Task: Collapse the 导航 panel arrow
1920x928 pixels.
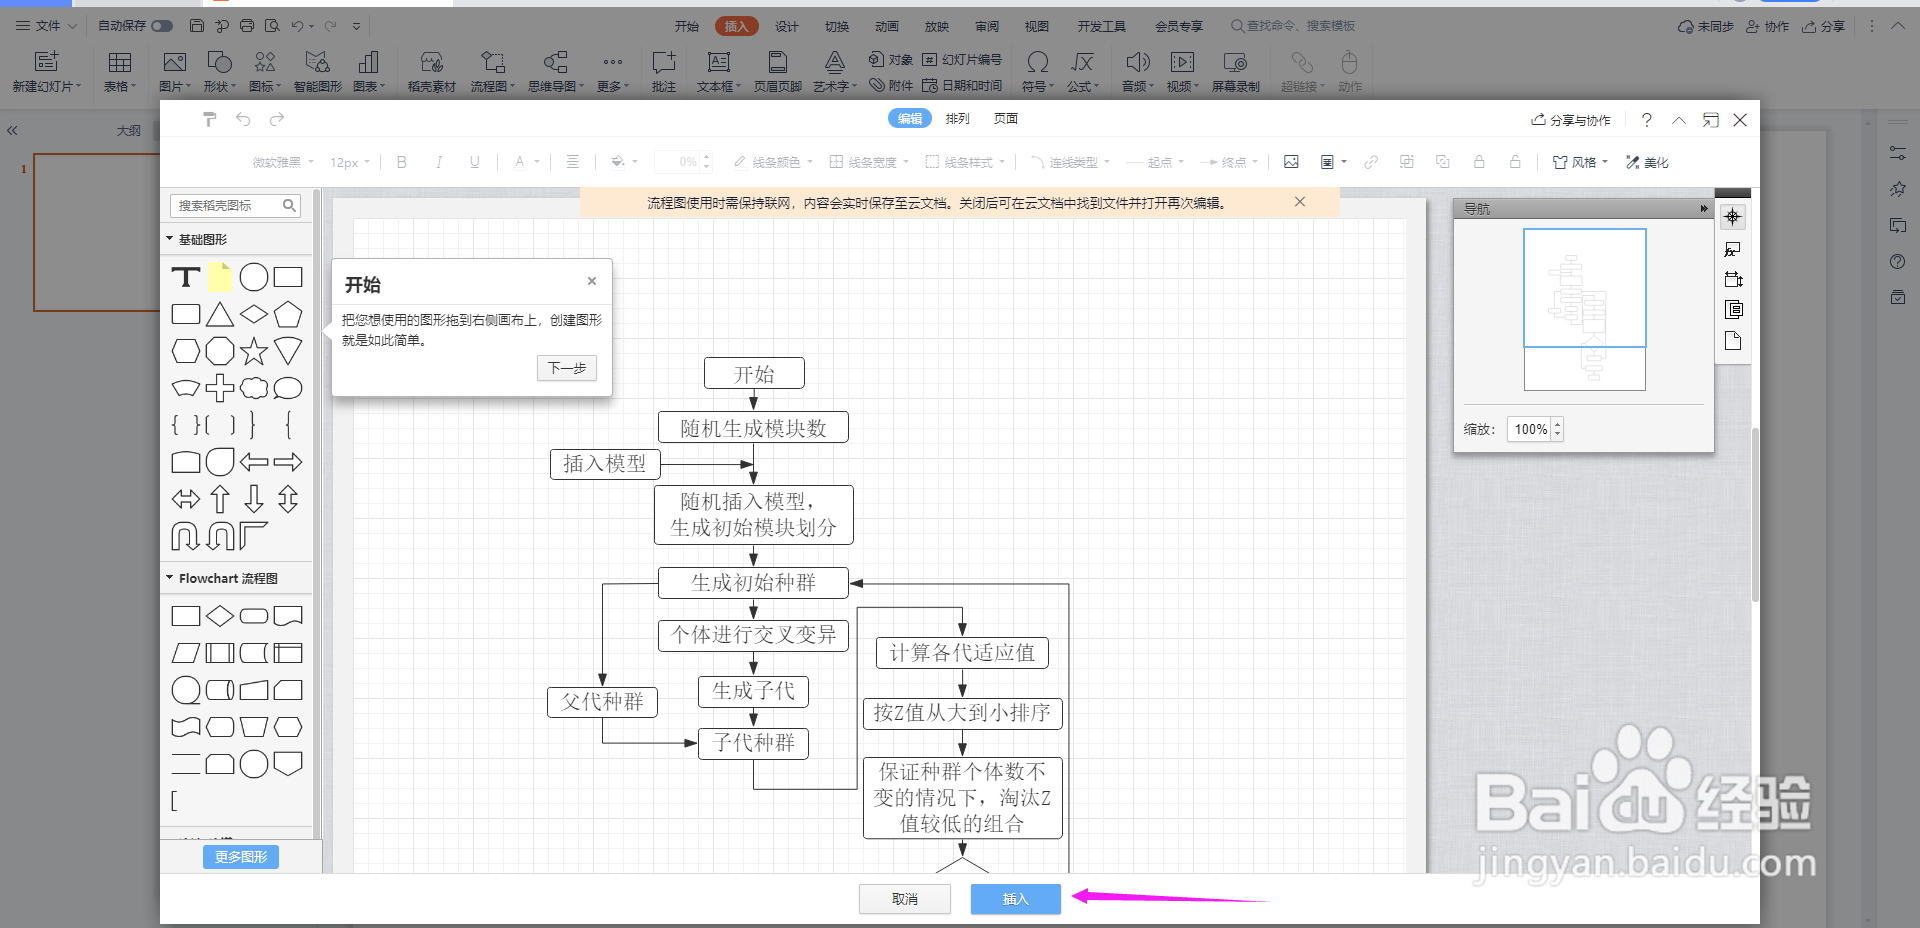Action: [x=1704, y=209]
